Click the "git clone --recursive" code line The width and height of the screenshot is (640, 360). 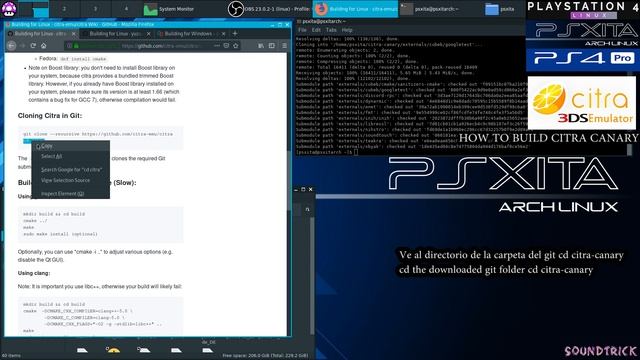[x=98, y=134]
